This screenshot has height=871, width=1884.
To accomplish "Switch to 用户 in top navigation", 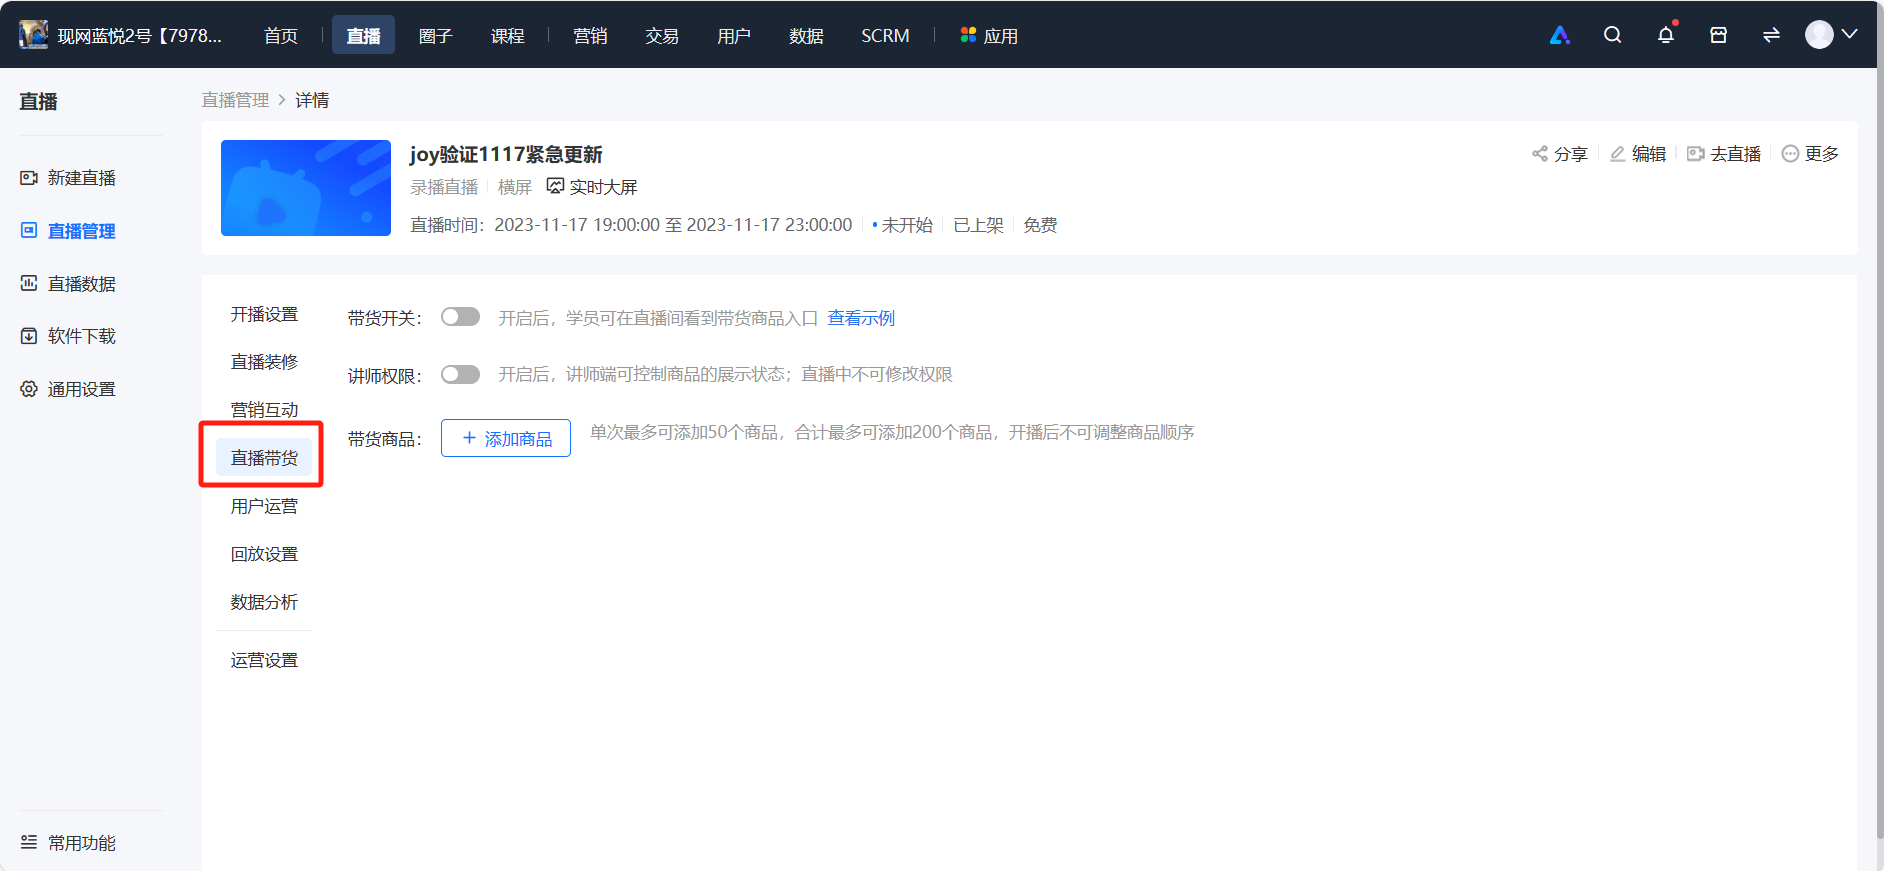I will pyautogui.click(x=734, y=36).
